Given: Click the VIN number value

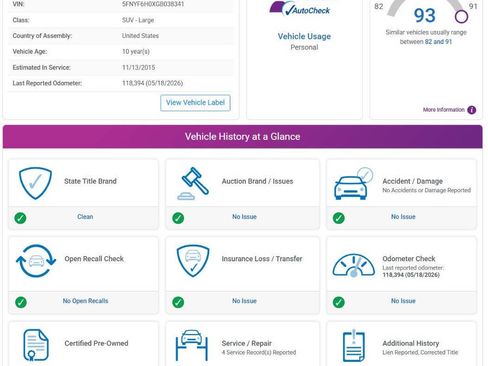Looking at the screenshot, I should (153, 4).
